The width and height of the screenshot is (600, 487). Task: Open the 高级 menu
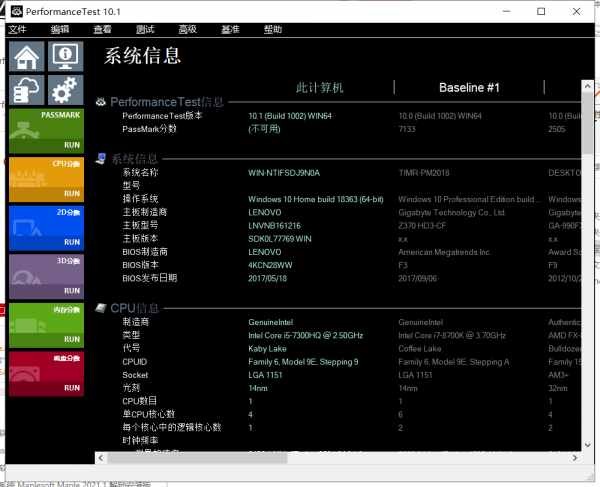pyautogui.click(x=188, y=29)
